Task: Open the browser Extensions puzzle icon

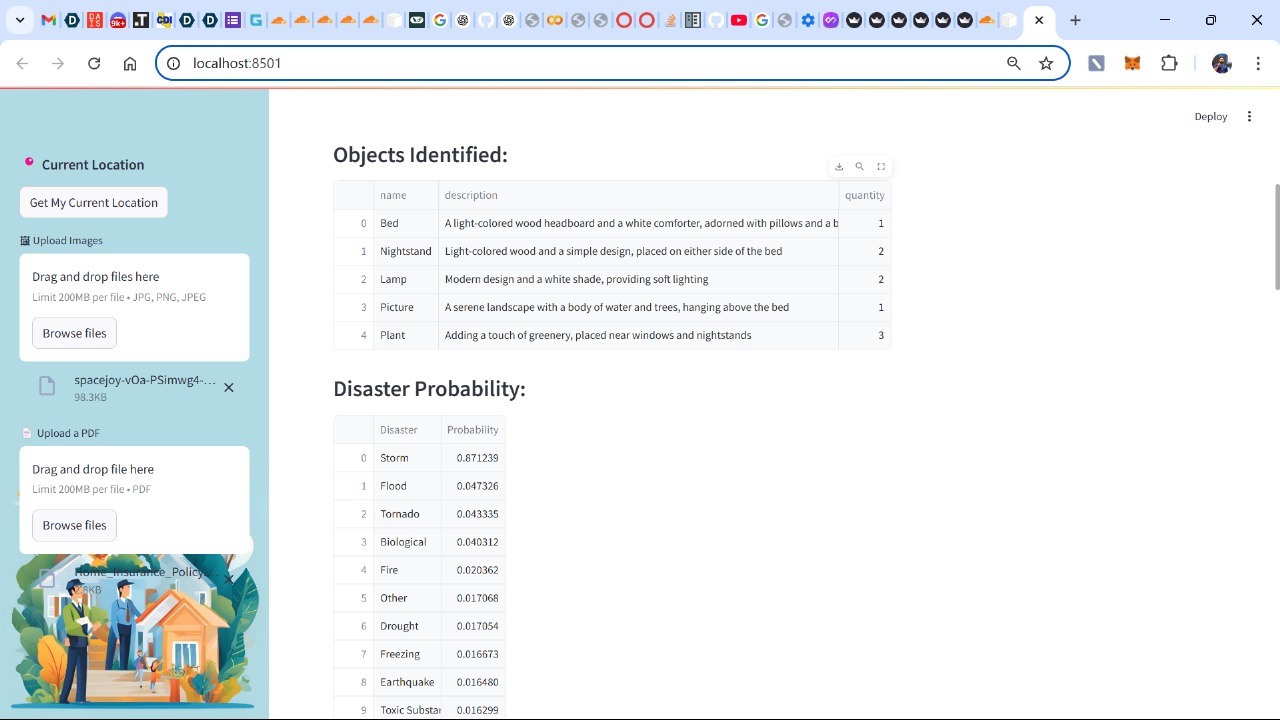Action: (x=1169, y=63)
